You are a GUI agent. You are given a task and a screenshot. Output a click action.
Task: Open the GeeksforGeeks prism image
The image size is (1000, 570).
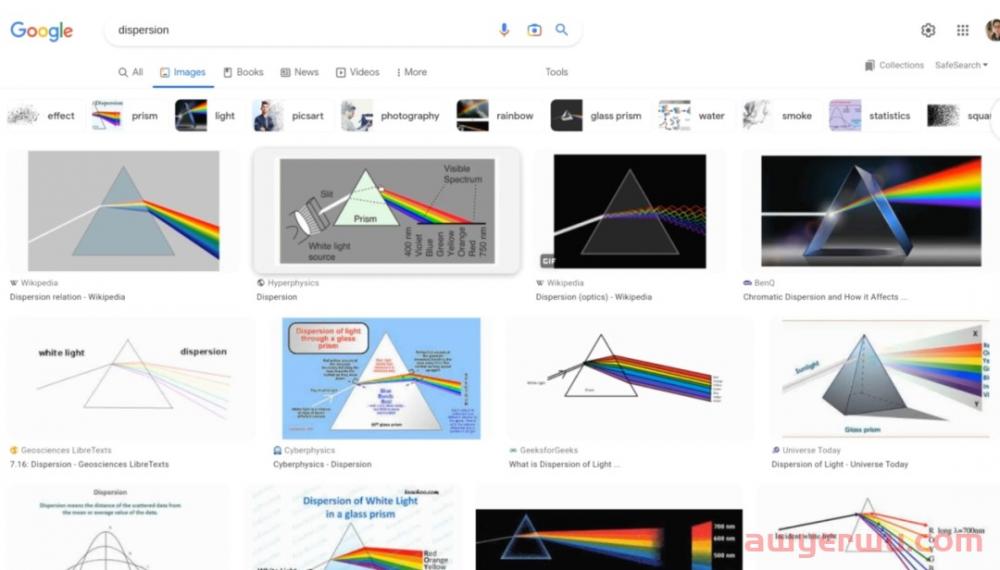click(629, 378)
